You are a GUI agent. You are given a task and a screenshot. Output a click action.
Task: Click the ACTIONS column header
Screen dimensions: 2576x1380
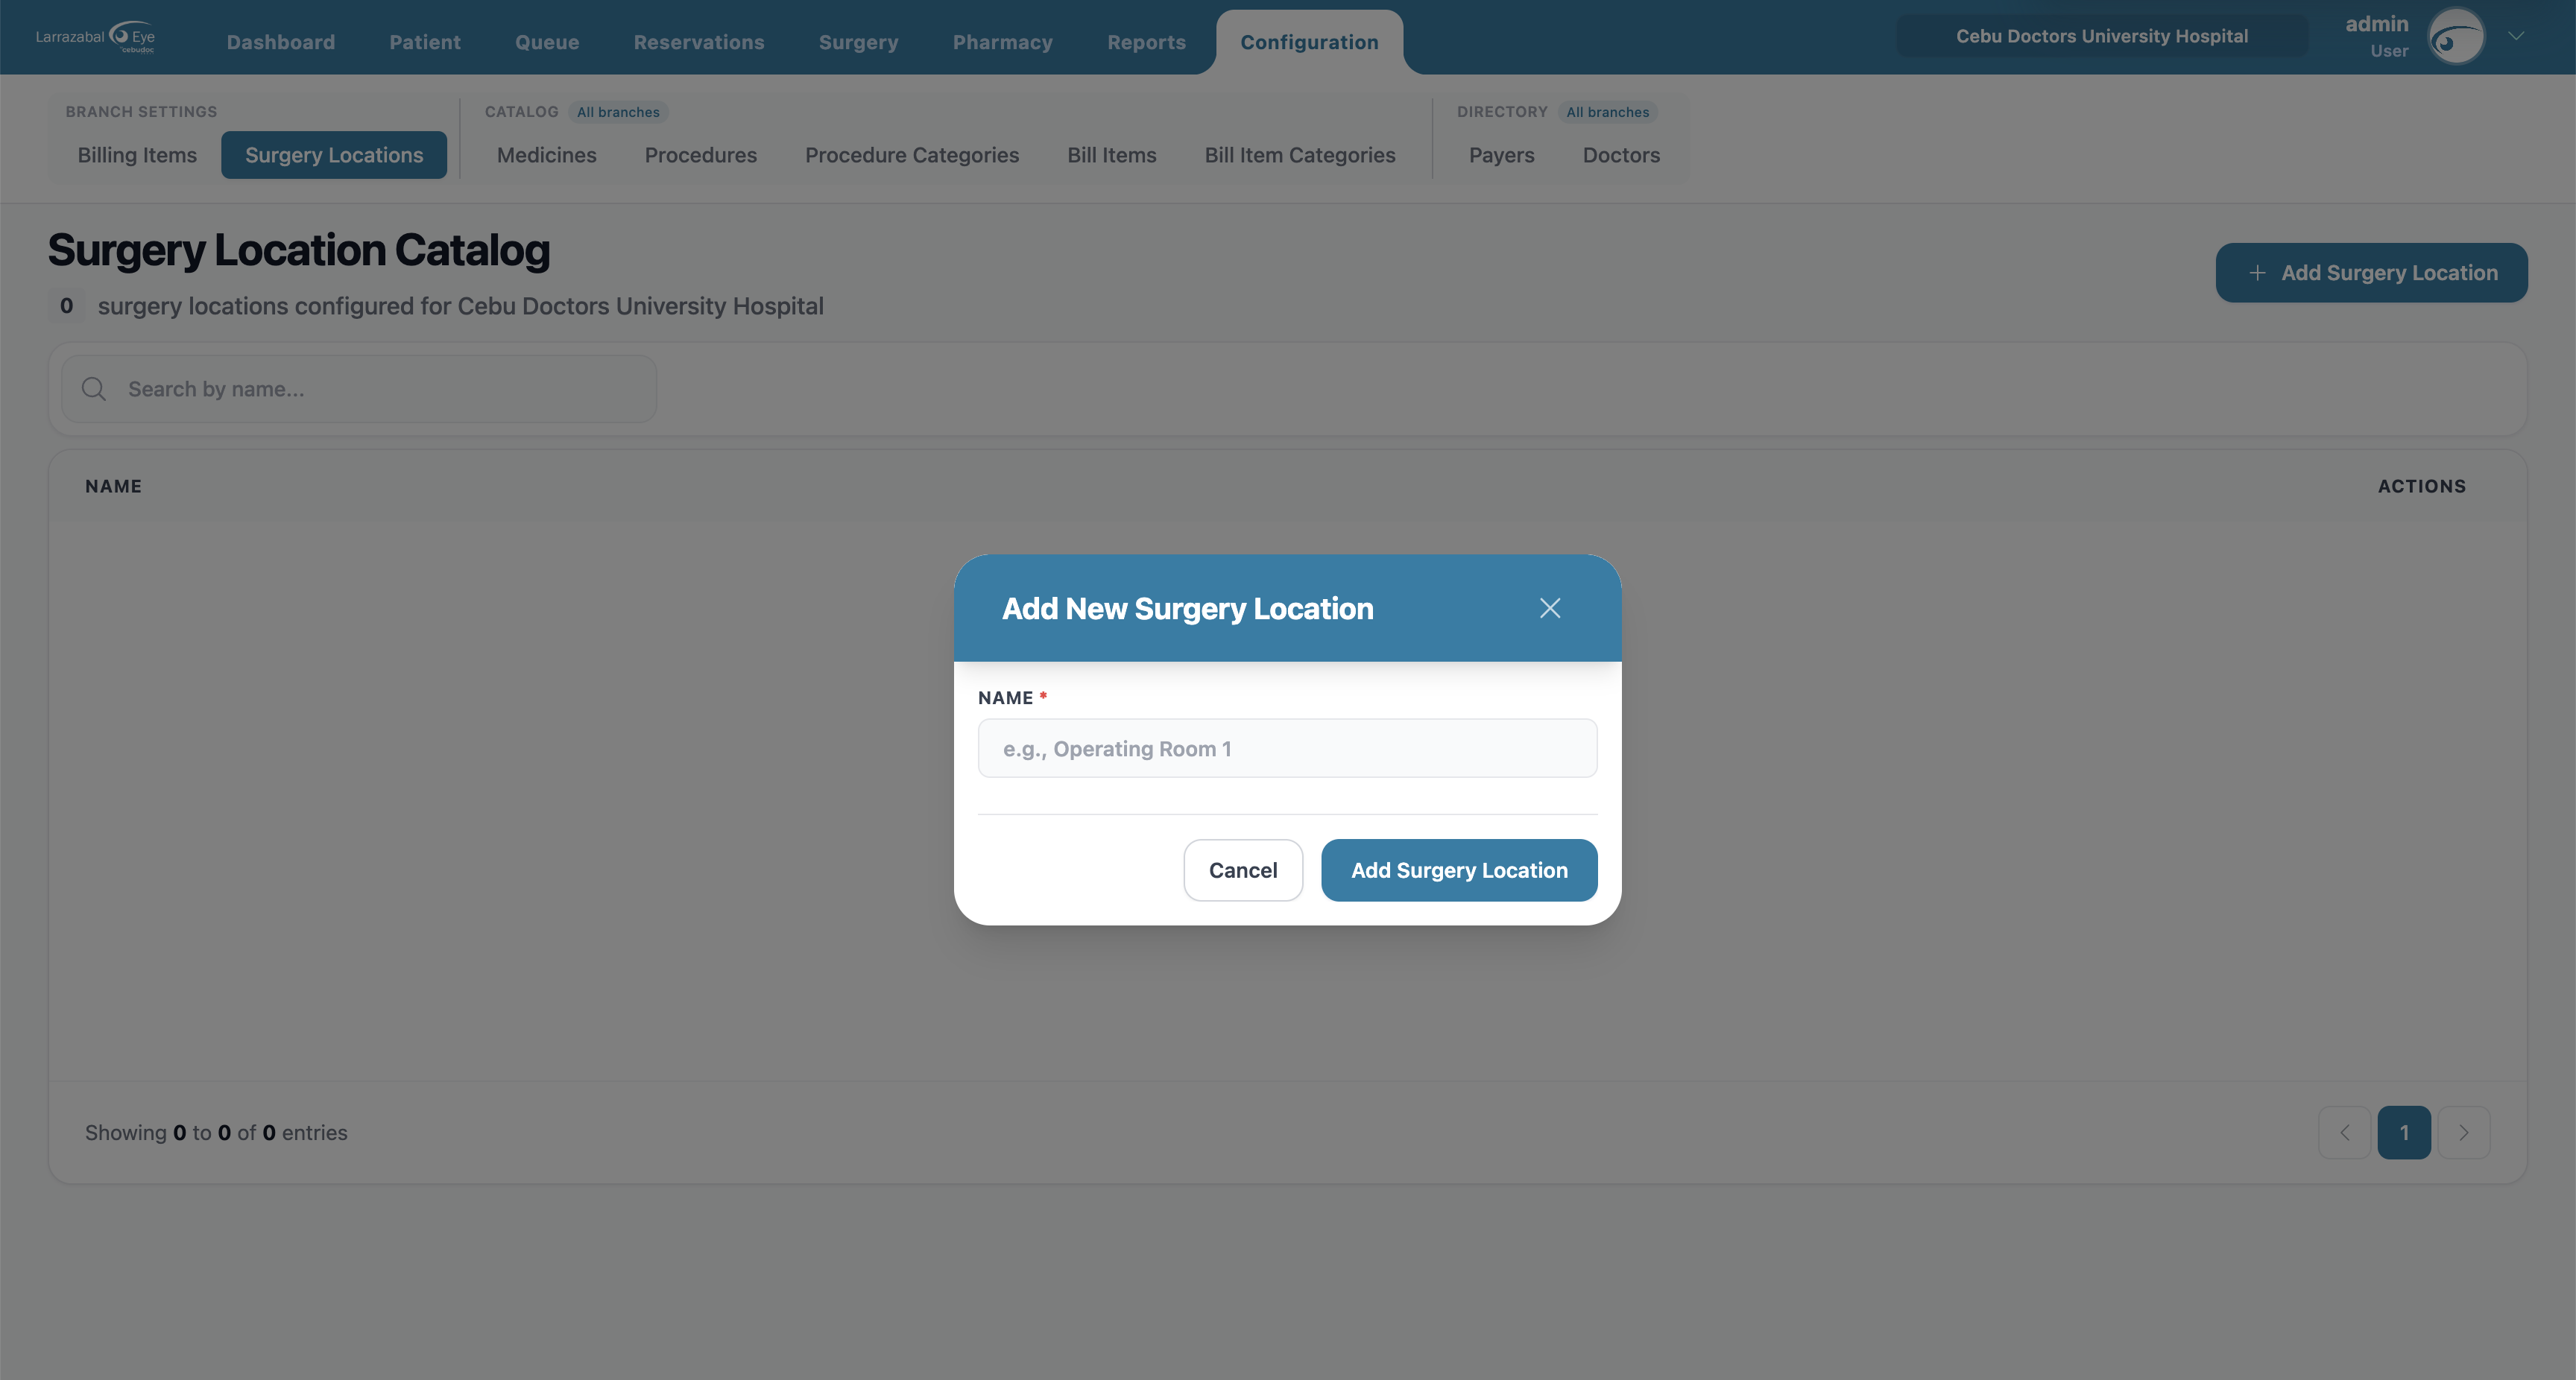(2421, 486)
